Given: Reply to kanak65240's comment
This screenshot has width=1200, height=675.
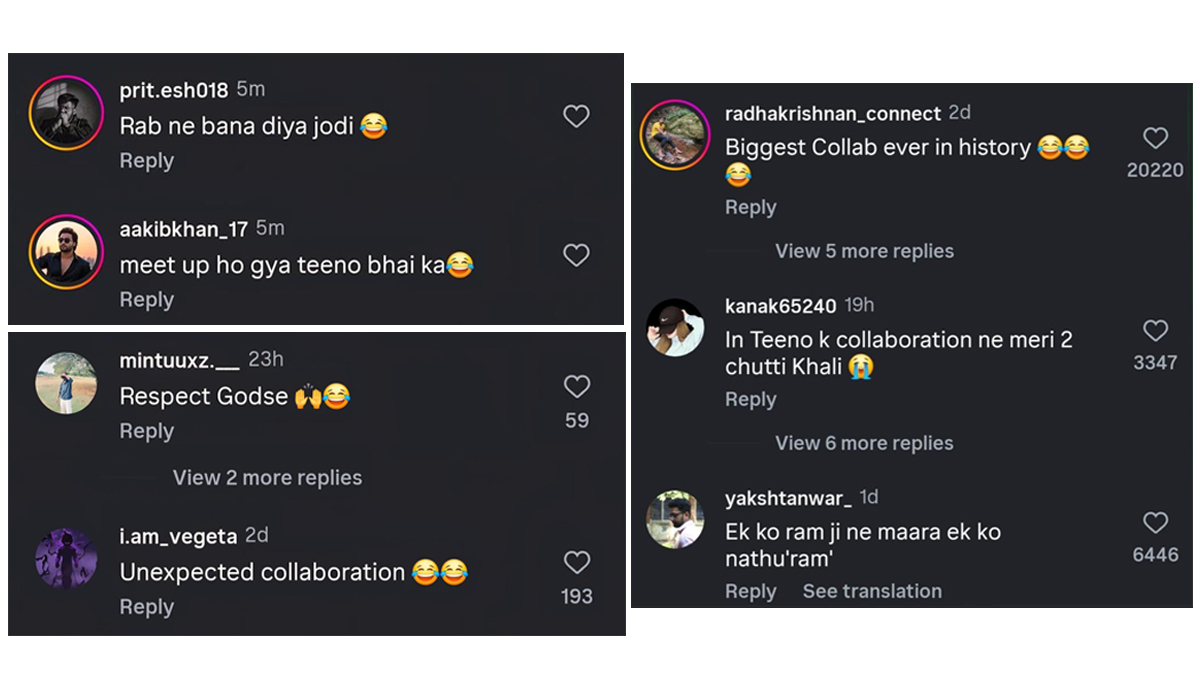Looking at the screenshot, I should (x=750, y=399).
